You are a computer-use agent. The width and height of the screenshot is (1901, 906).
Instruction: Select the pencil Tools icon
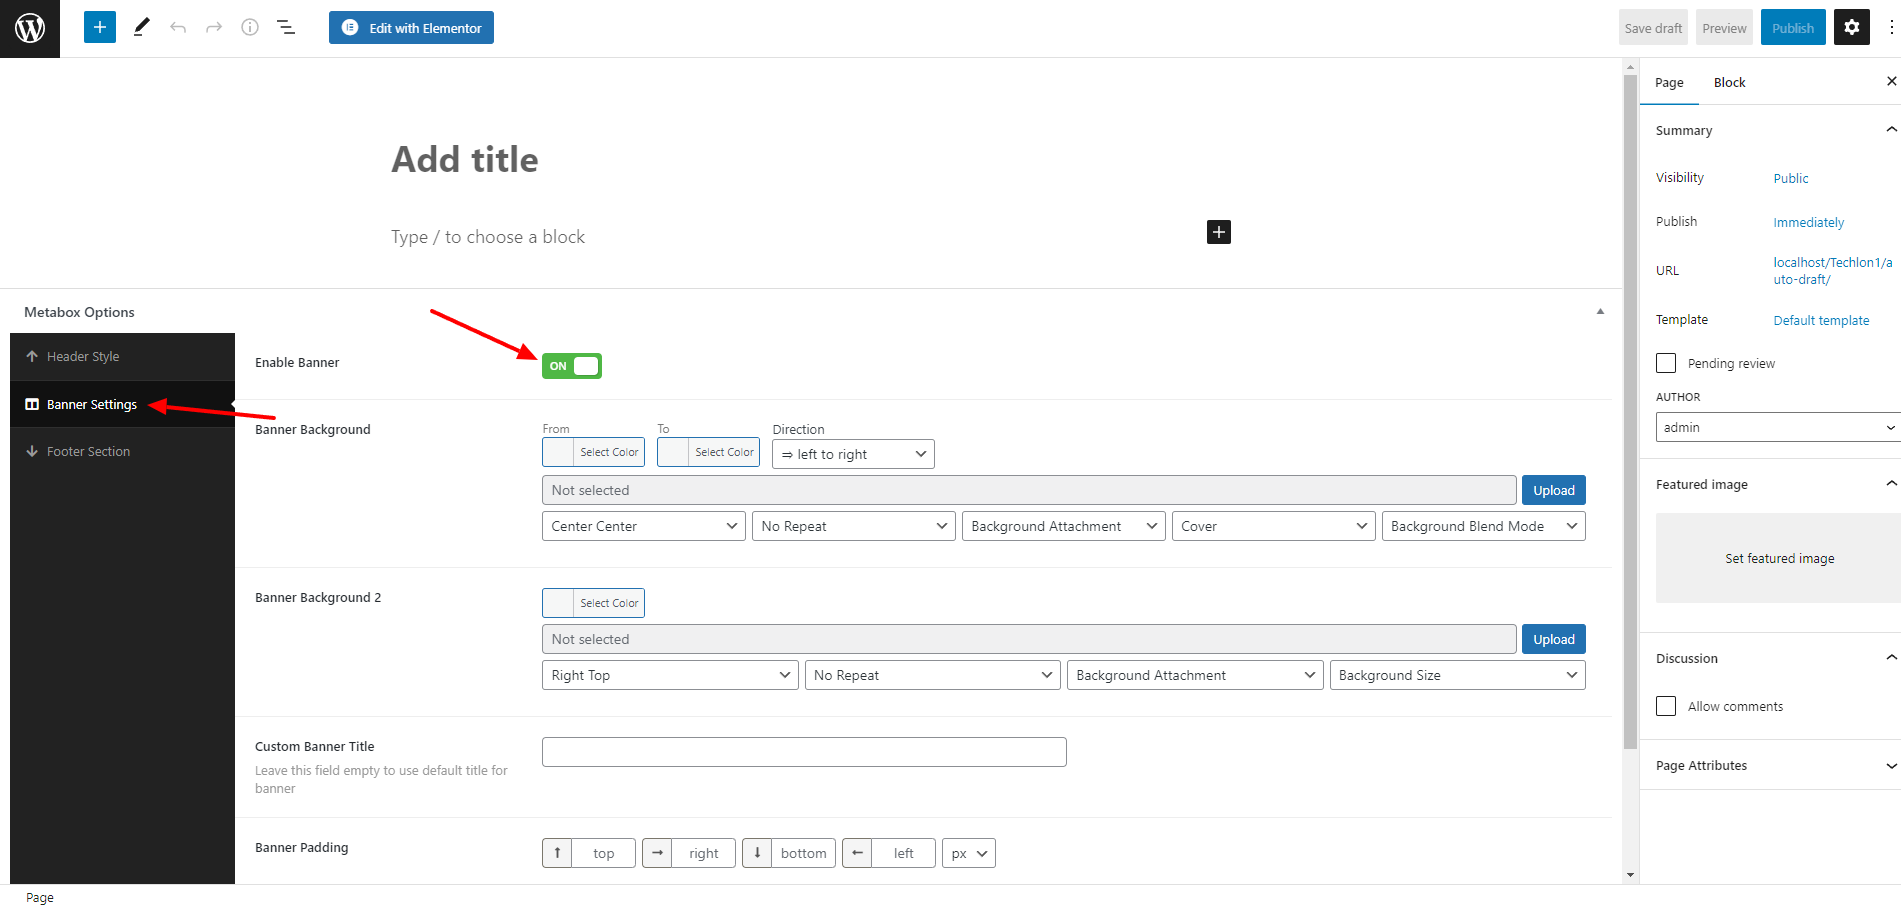point(141,27)
